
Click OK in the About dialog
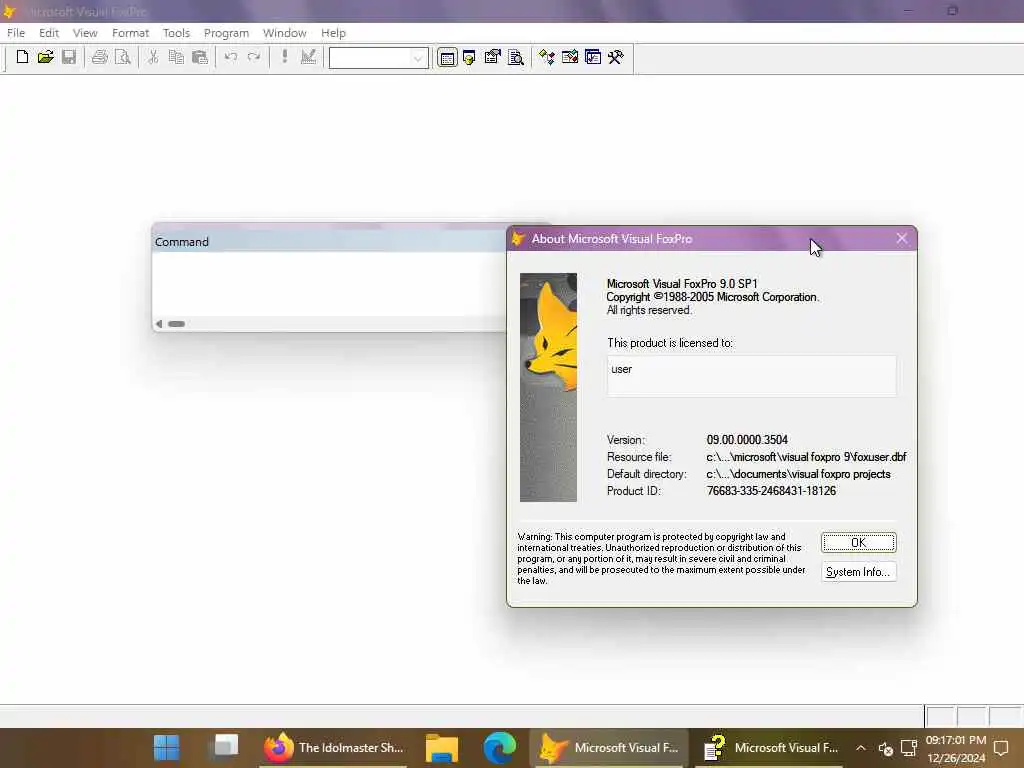858,543
